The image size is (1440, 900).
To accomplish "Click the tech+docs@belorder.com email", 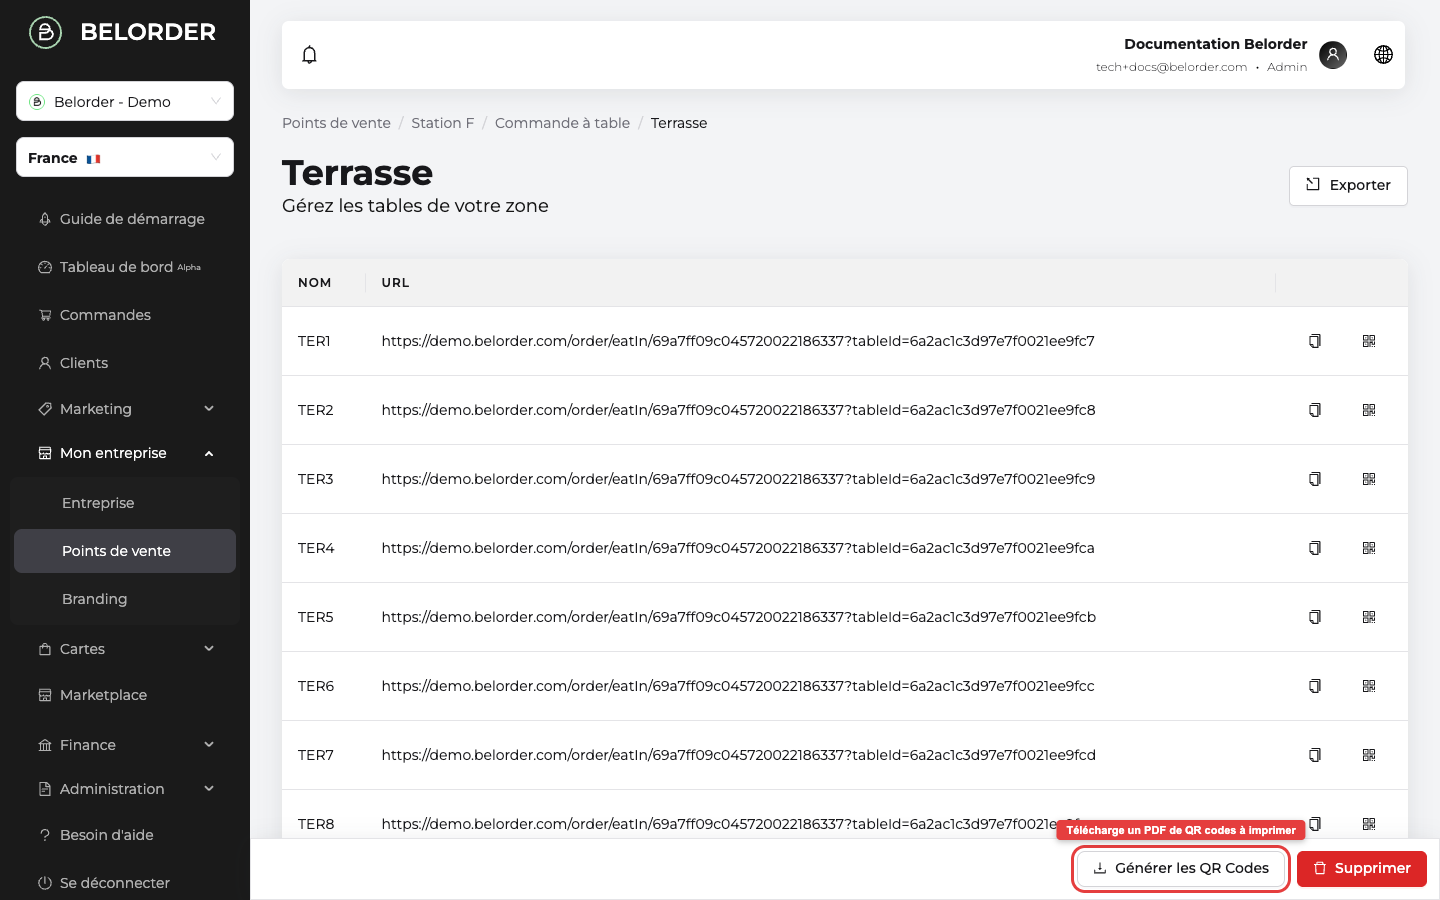I will tap(1171, 67).
